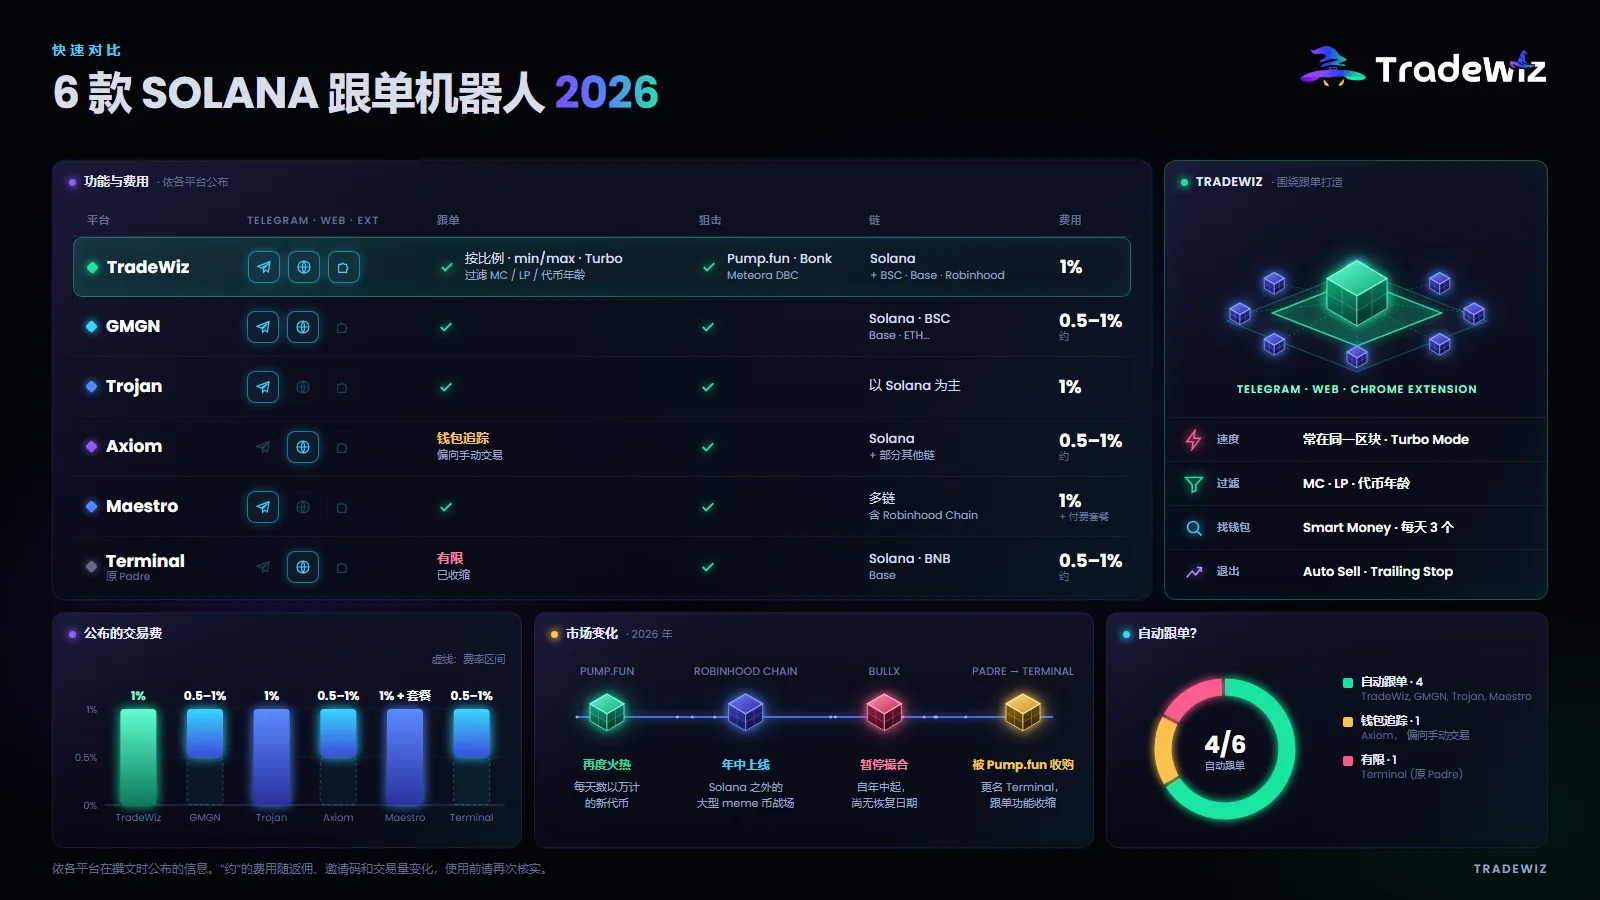1600x900 pixels.
Task: Click the Telegram icon in the TradeWiz row
Action: (264, 267)
